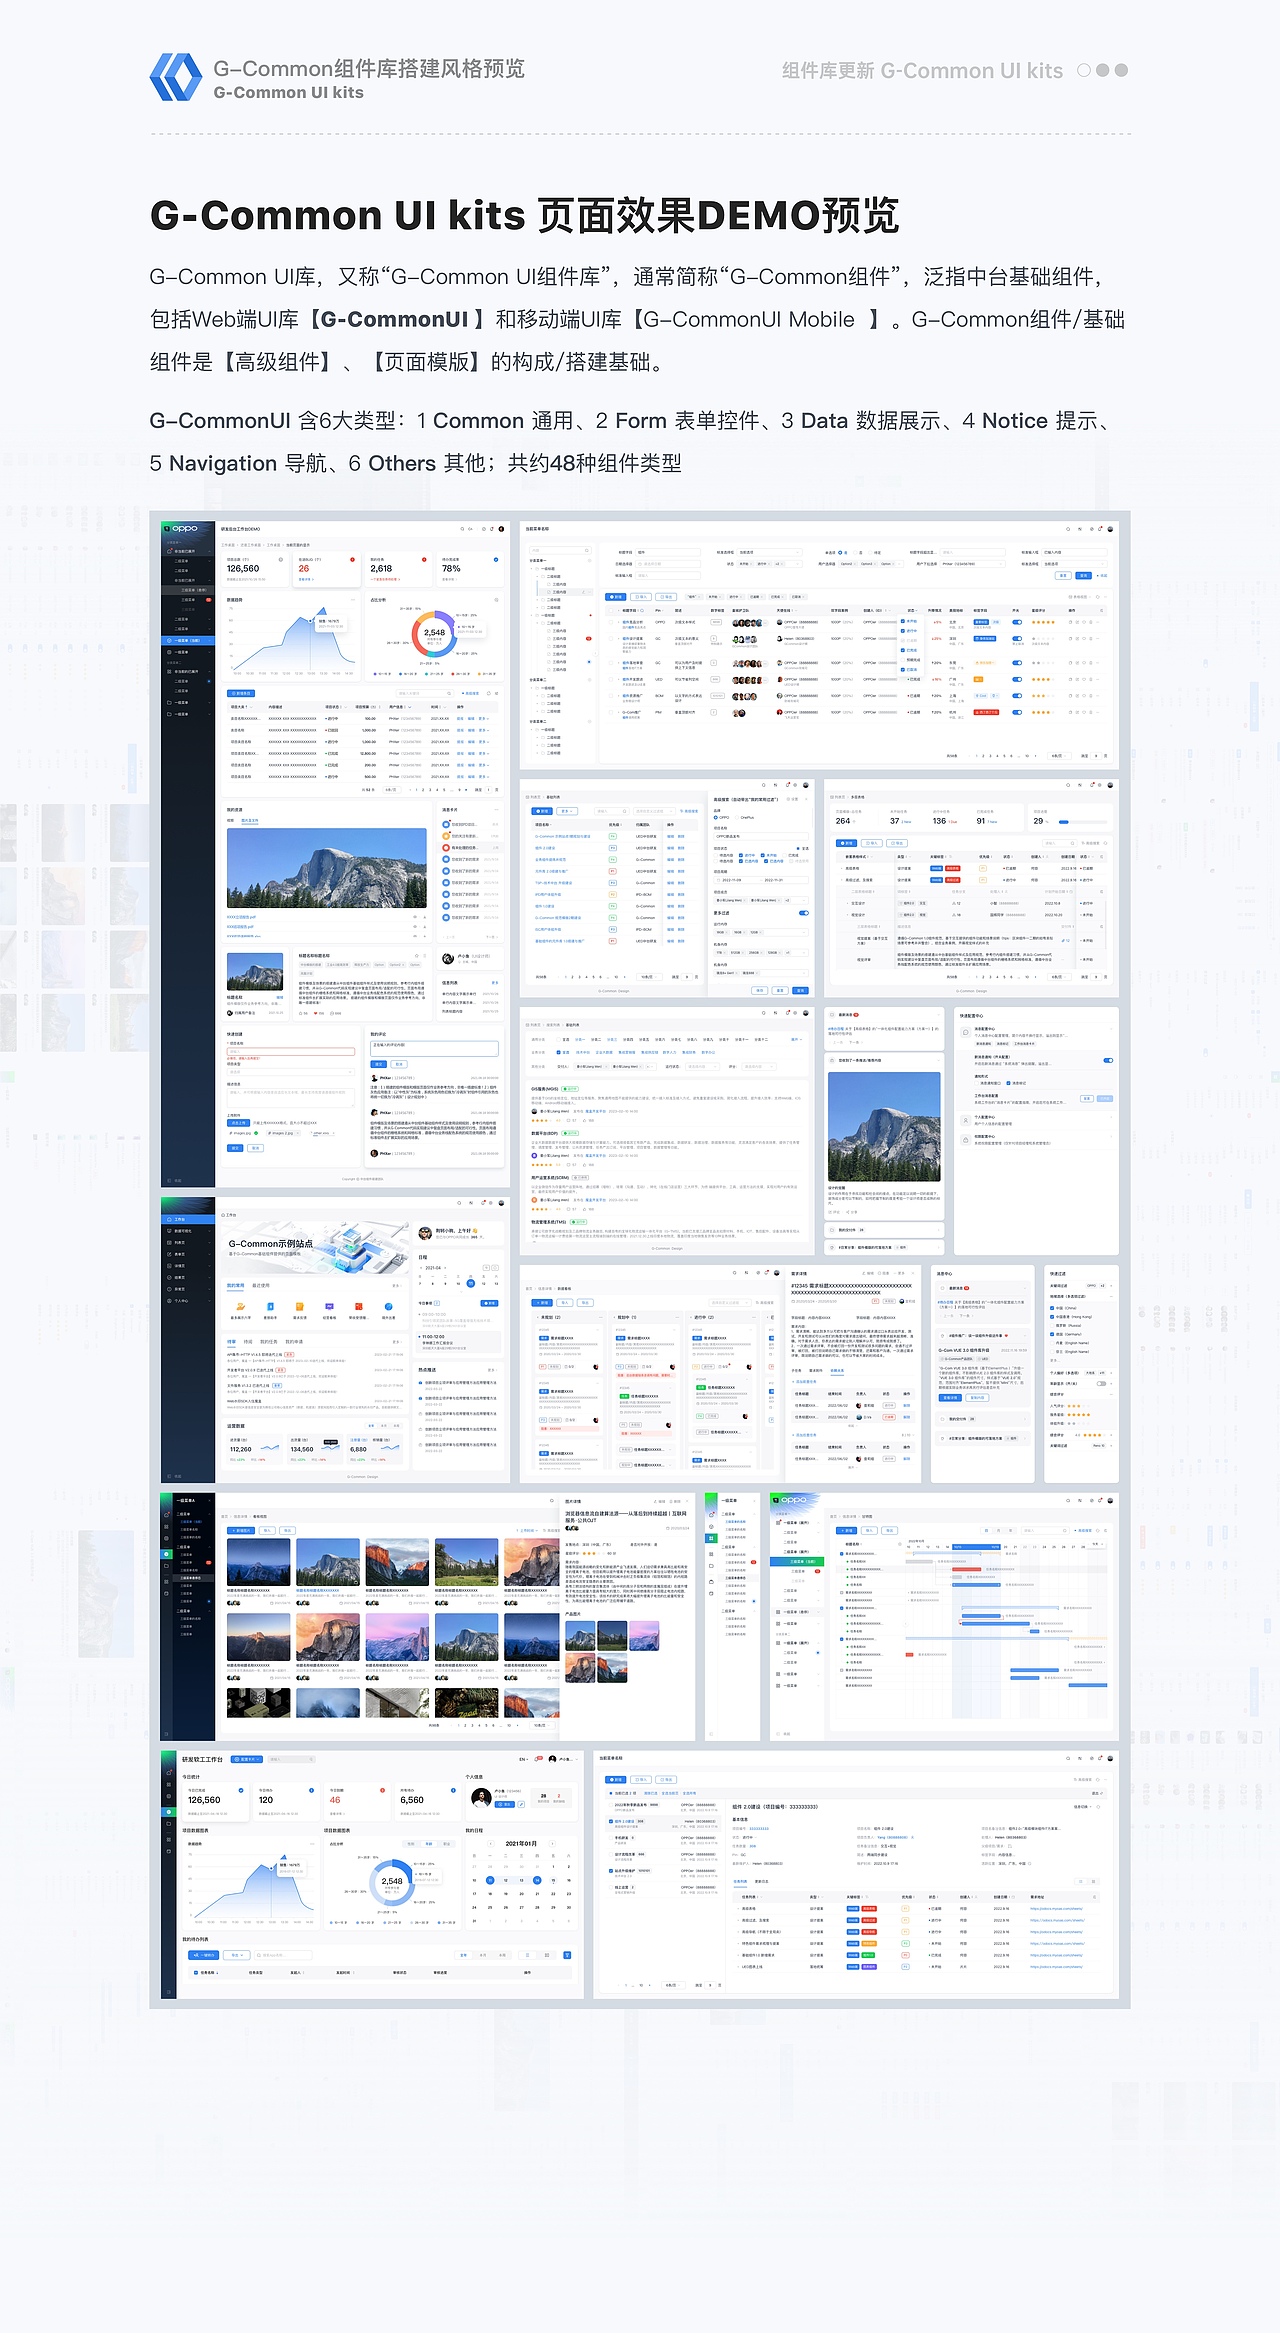Open the mountain photo in the notification panel mockup
The image size is (1280, 2333).
pos(884,1126)
